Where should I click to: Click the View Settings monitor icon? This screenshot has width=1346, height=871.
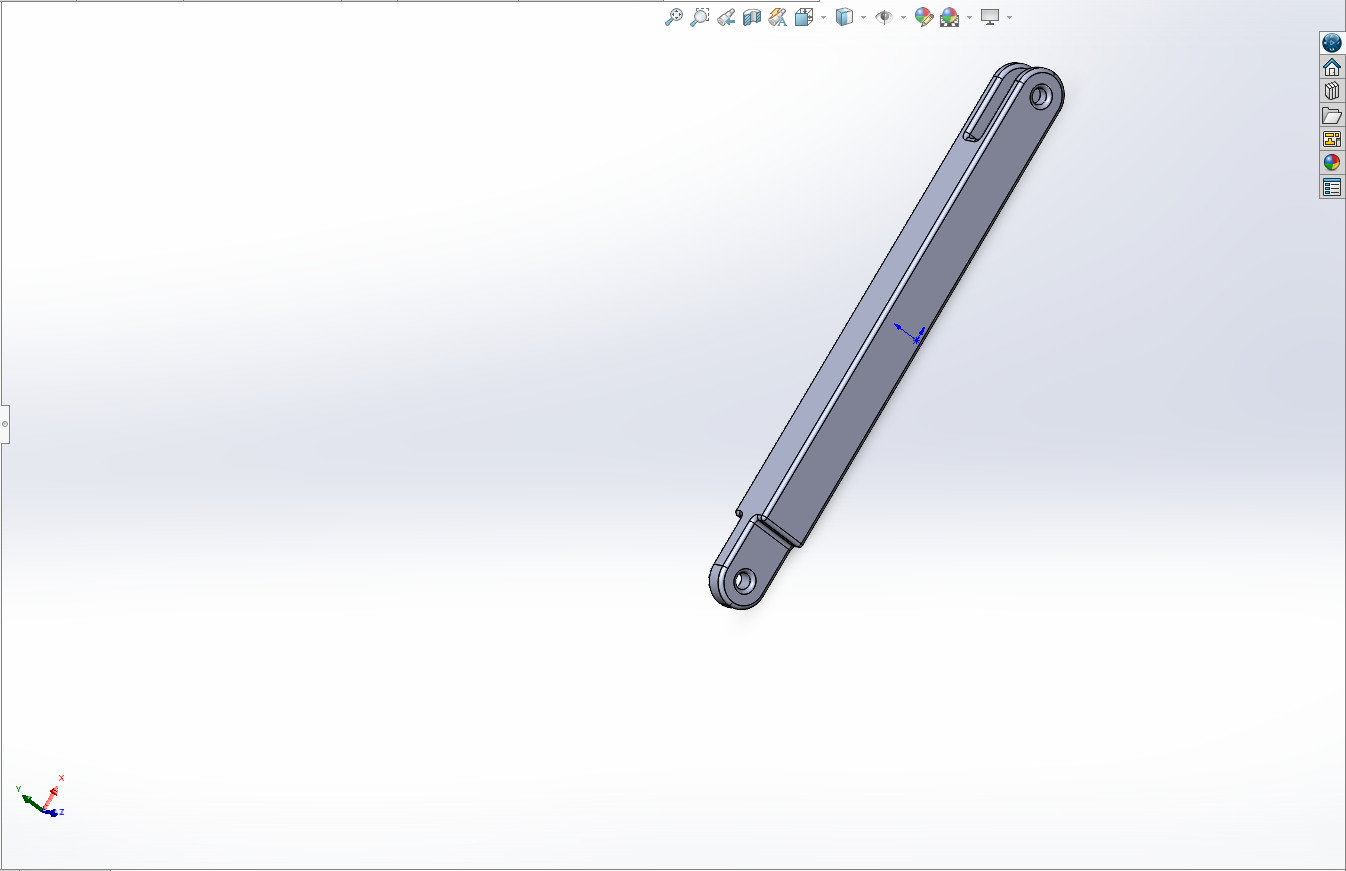[x=990, y=17]
